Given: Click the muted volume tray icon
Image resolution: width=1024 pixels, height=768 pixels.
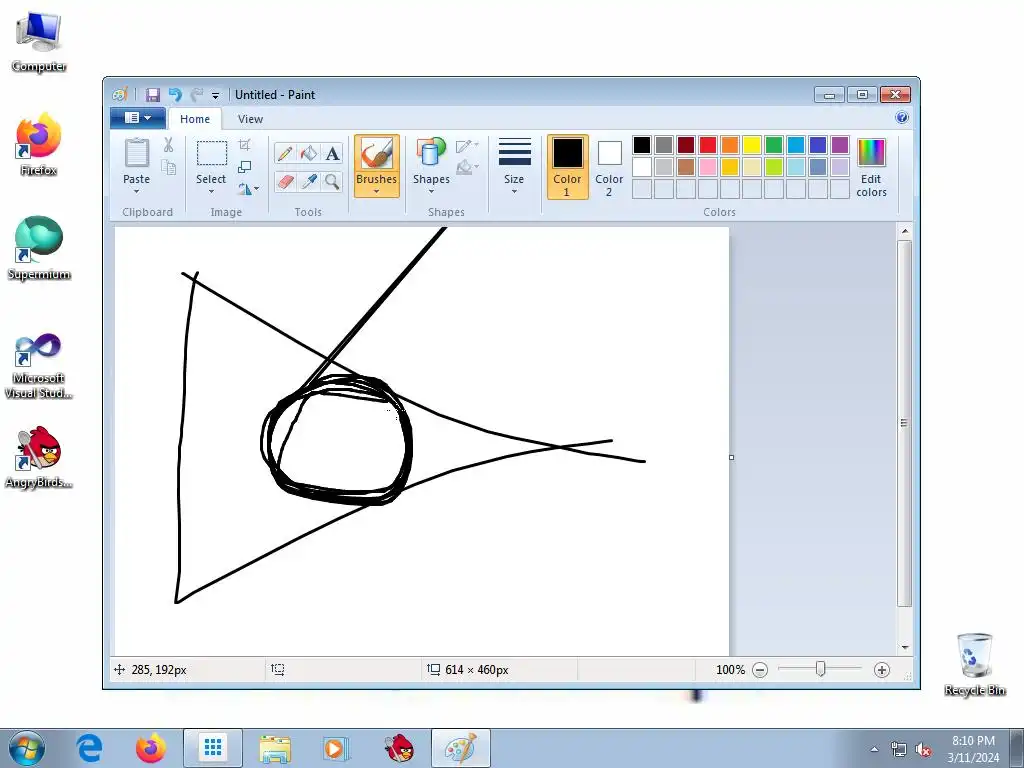Looking at the screenshot, I should coord(923,750).
